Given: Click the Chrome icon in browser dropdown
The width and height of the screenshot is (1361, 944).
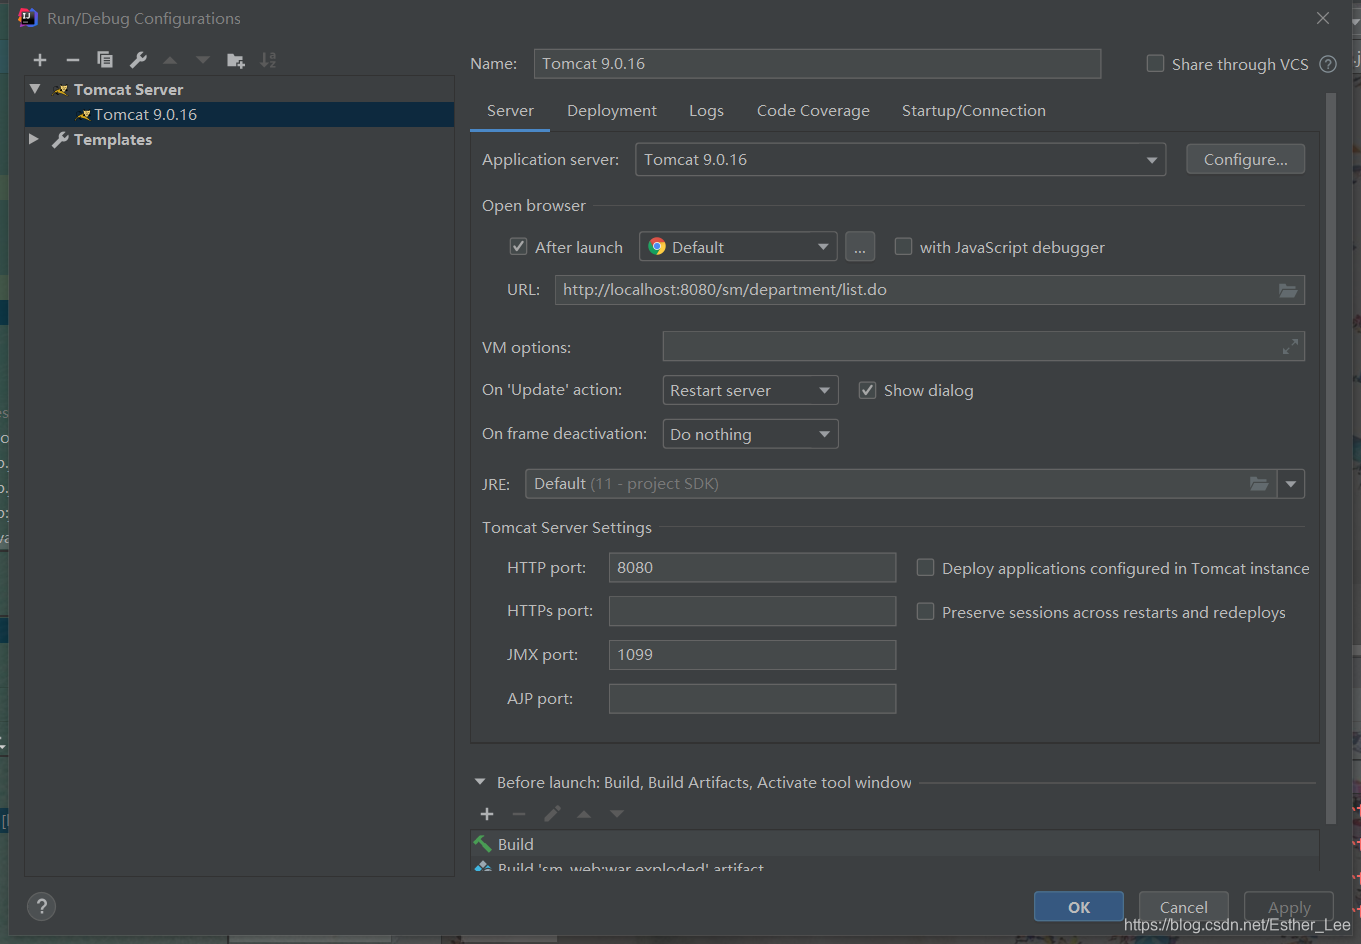Looking at the screenshot, I should pos(657,247).
